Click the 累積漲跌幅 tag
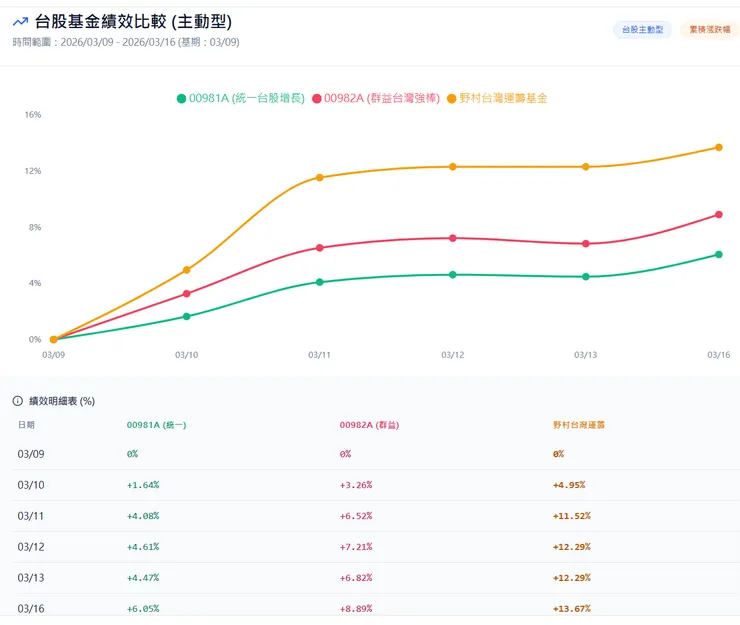 (x=710, y=30)
